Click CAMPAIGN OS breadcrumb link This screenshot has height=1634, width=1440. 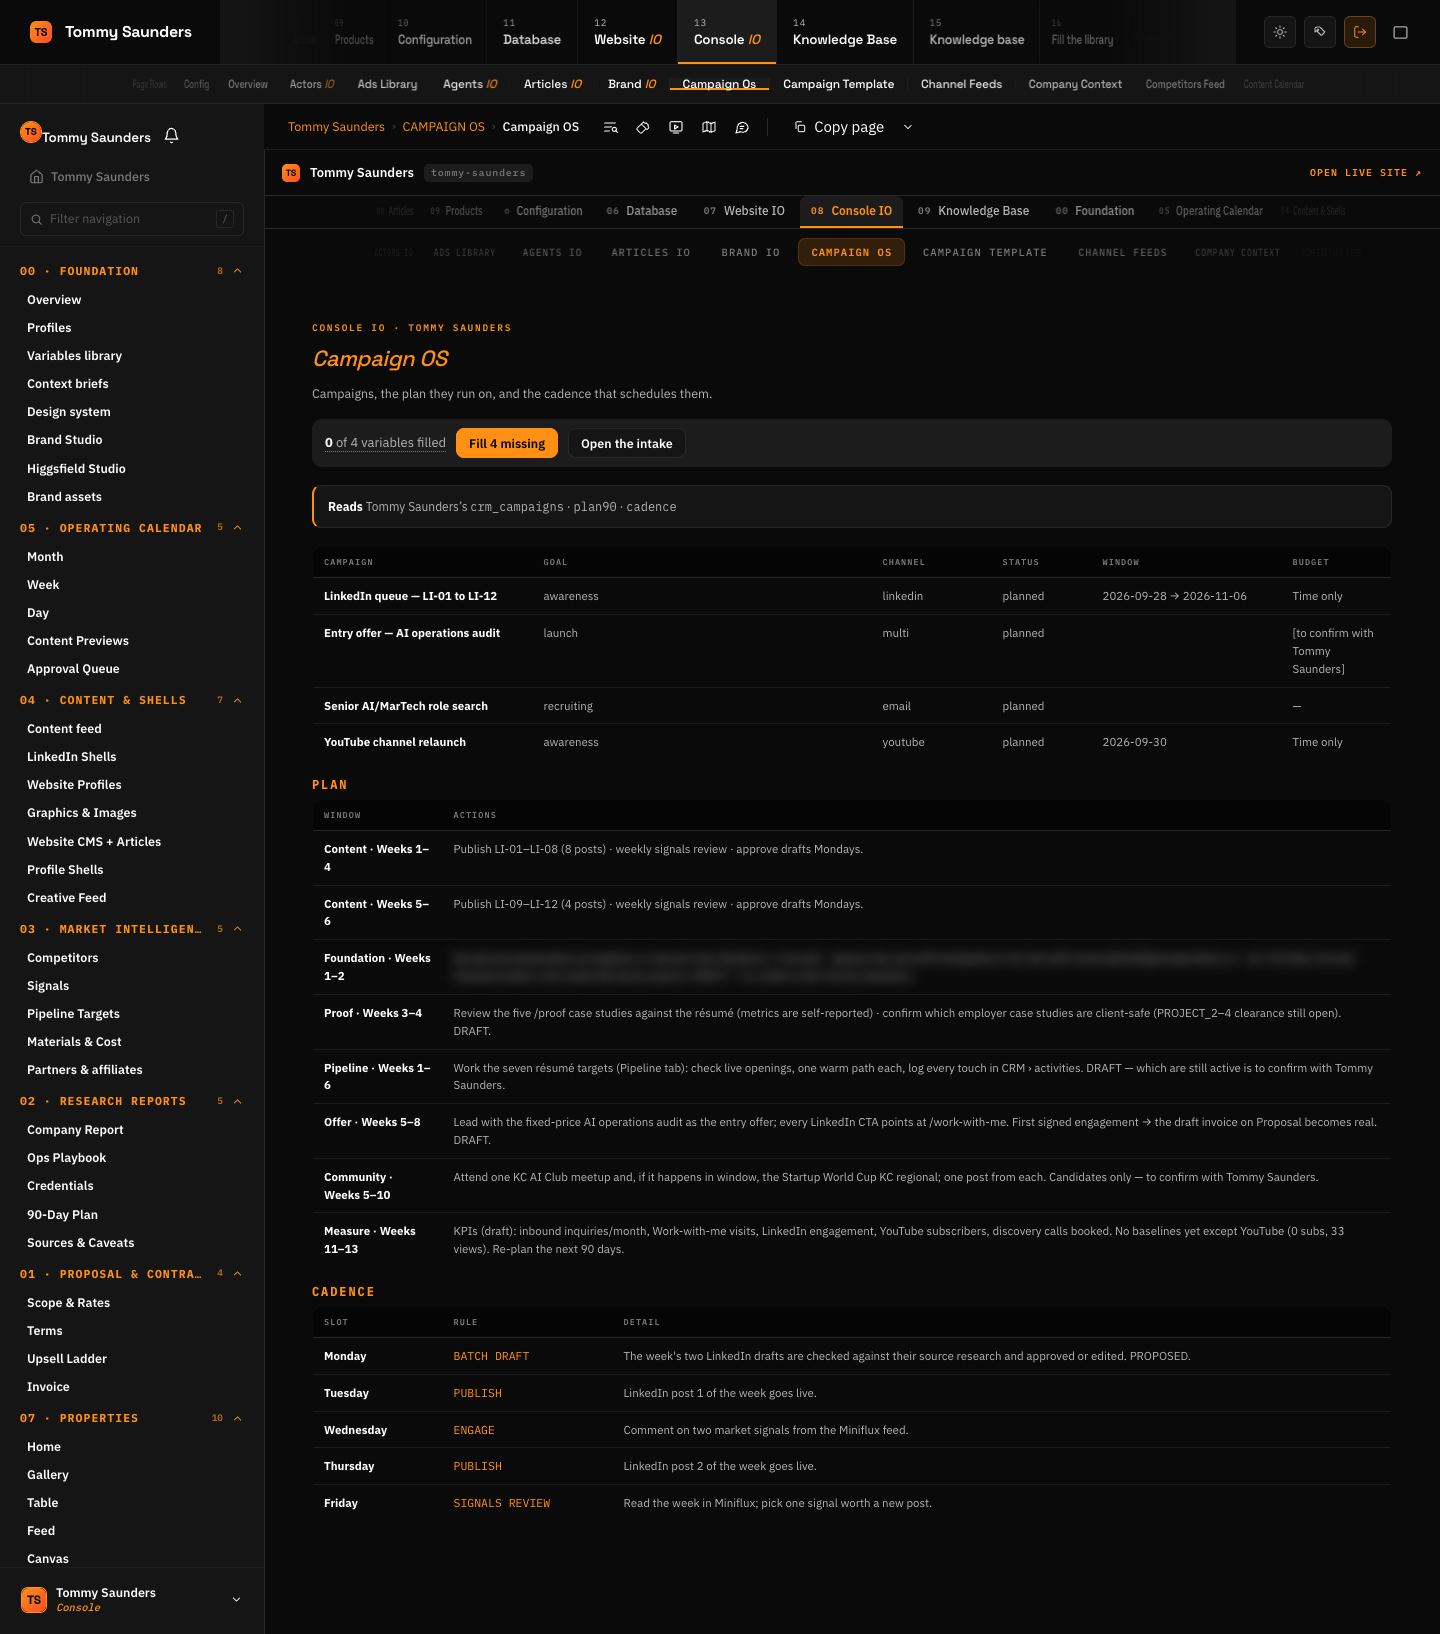pos(443,127)
